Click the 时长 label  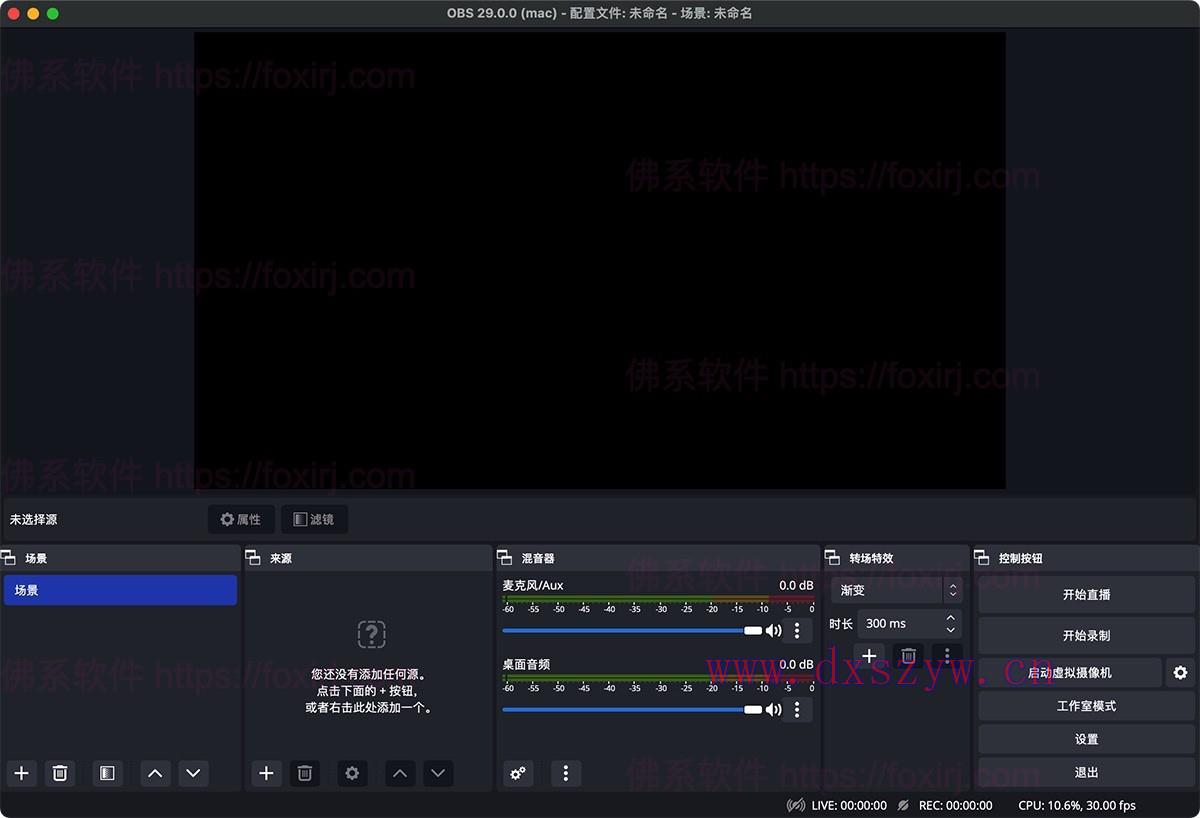pos(841,623)
